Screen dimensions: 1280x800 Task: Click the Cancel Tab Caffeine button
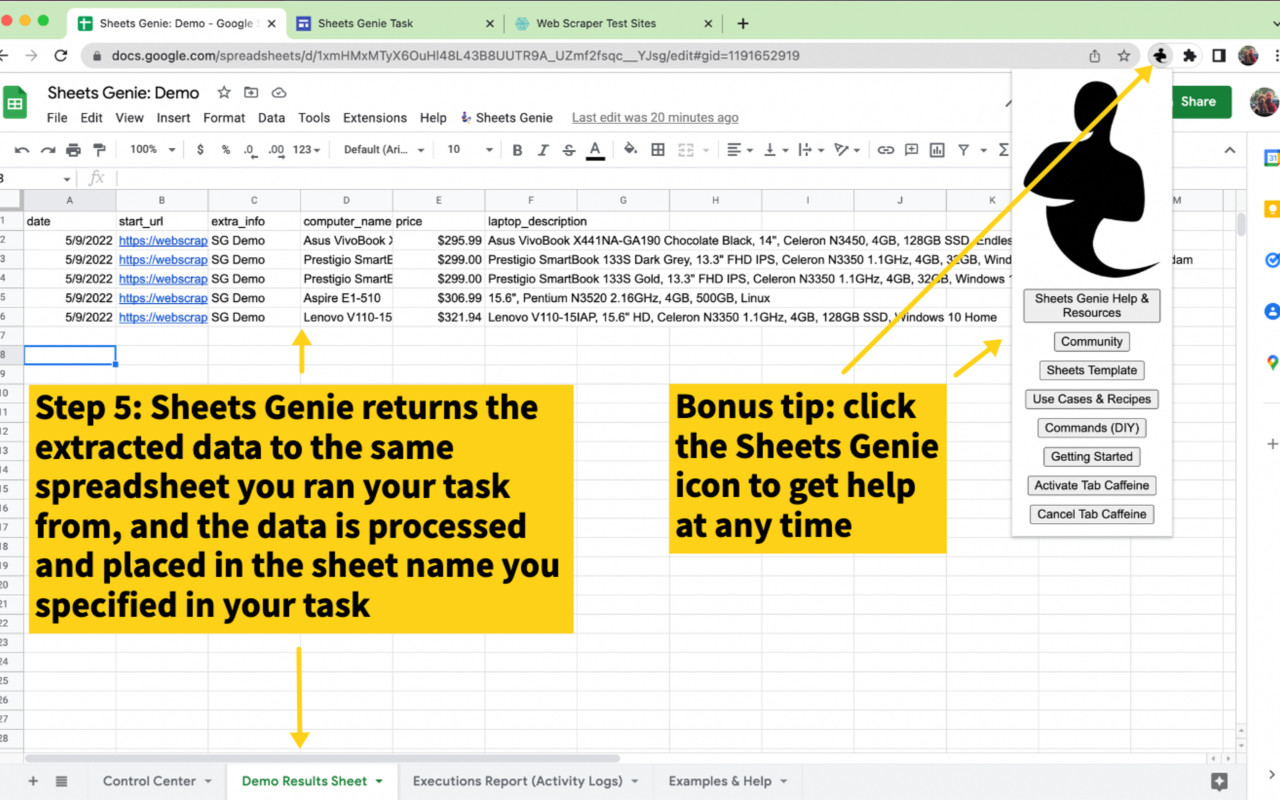(x=1092, y=514)
